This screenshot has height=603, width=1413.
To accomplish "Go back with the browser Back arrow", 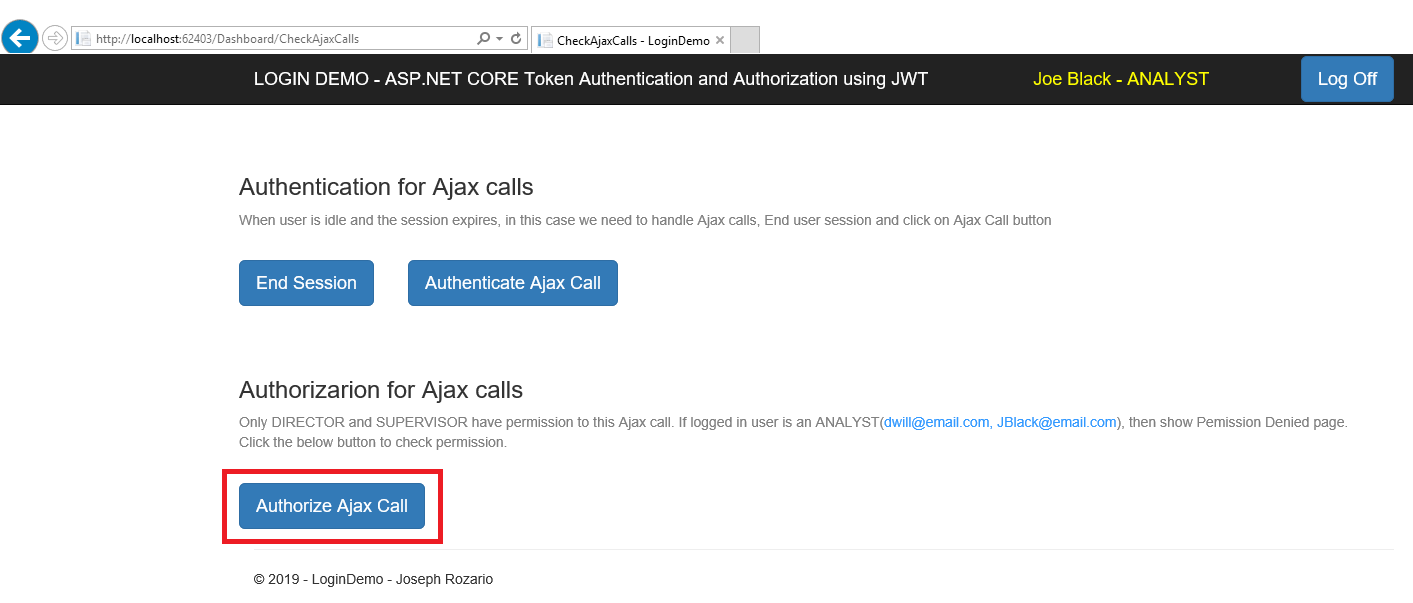I will (x=20, y=38).
